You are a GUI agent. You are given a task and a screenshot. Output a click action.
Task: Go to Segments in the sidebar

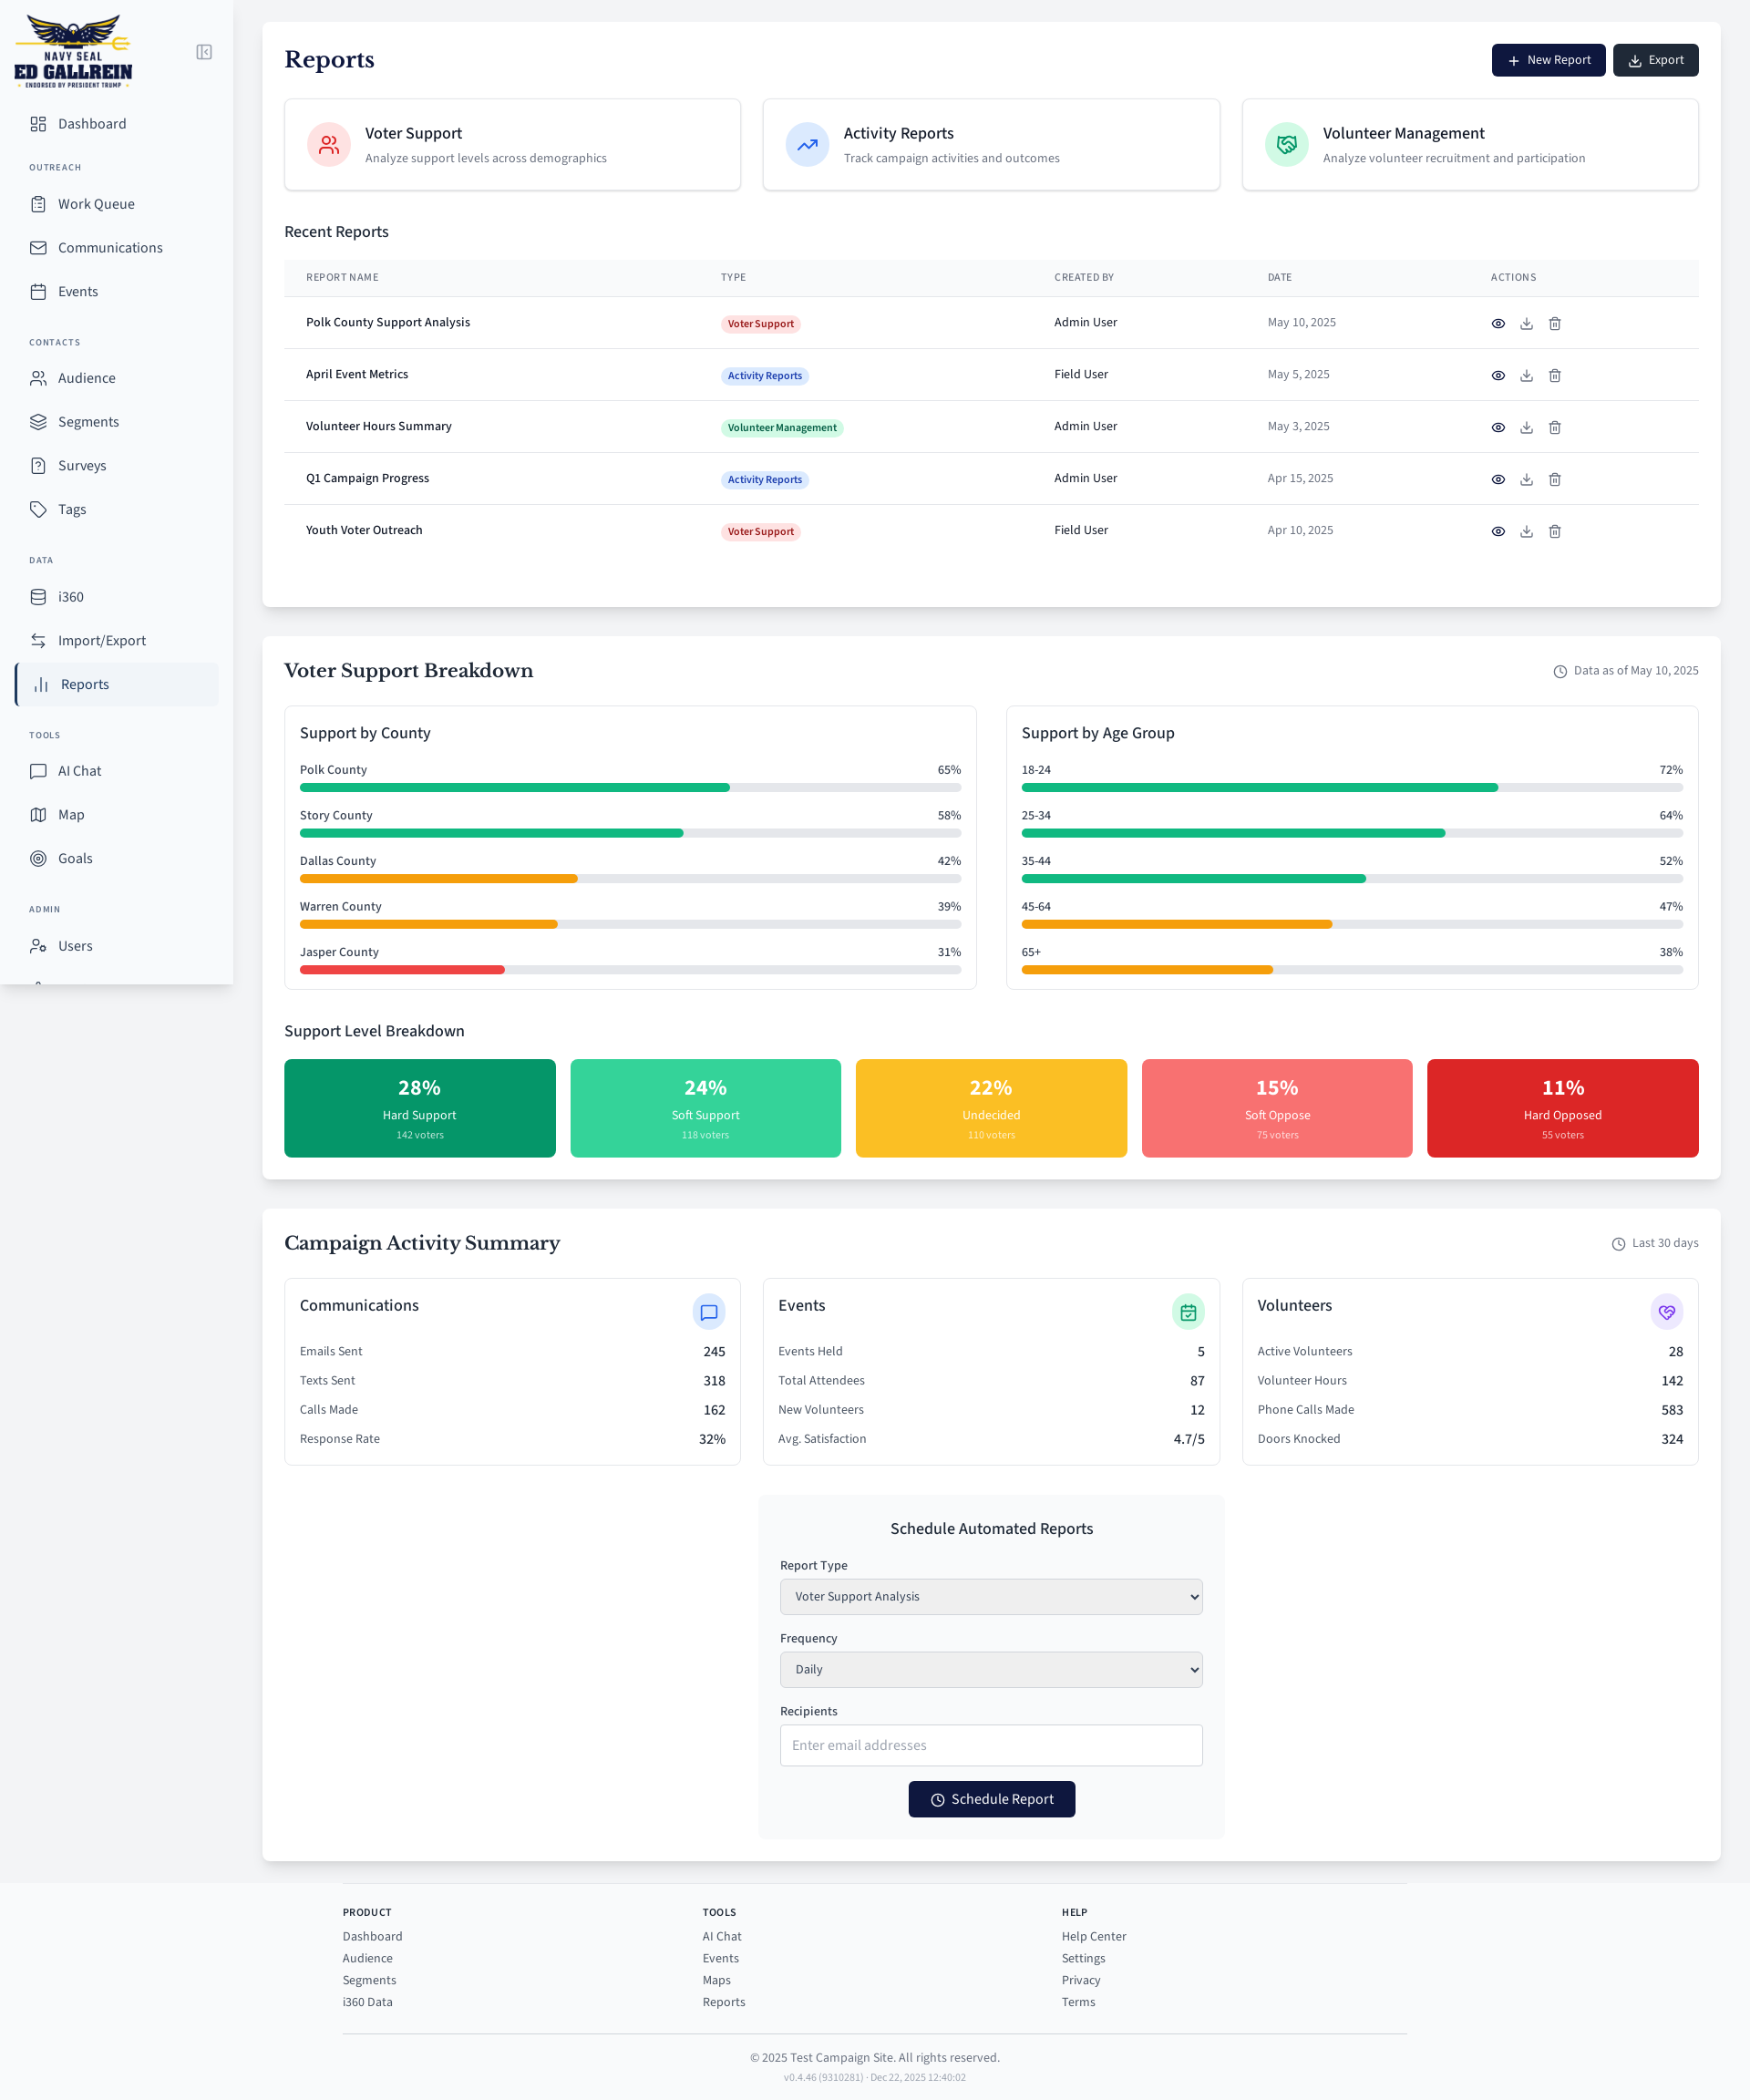click(88, 422)
